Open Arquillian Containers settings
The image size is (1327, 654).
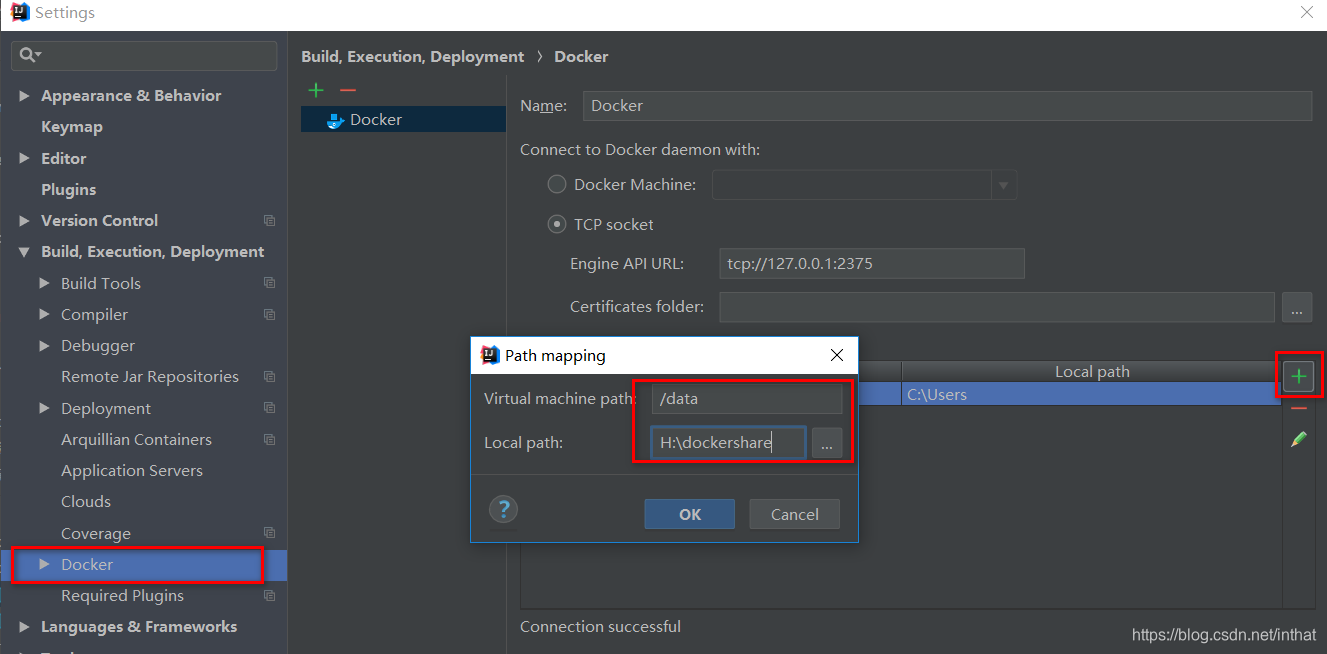(136, 439)
